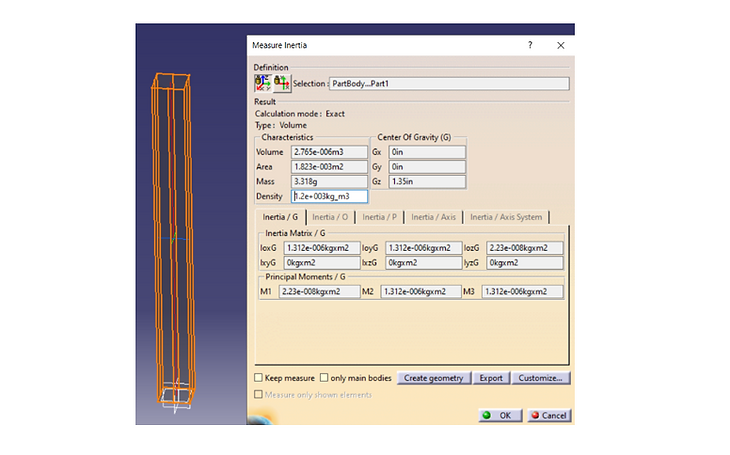The height and width of the screenshot is (455, 730).
Task: Toggle the only main bodies checkbox
Action: [324, 378]
